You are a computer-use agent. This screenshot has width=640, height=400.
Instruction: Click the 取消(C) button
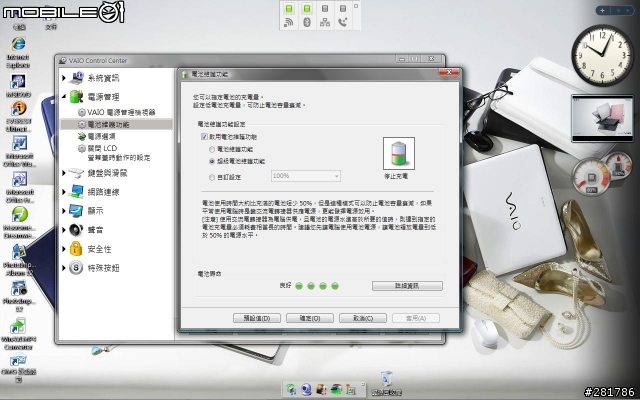pos(363,318)
